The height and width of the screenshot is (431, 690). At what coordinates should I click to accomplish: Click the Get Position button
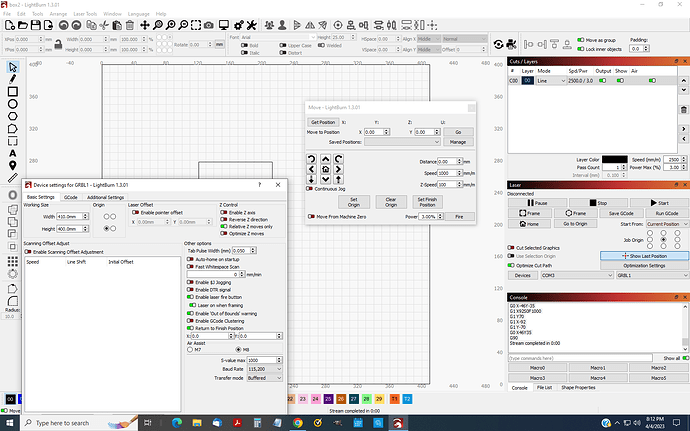tap(323, 122)
